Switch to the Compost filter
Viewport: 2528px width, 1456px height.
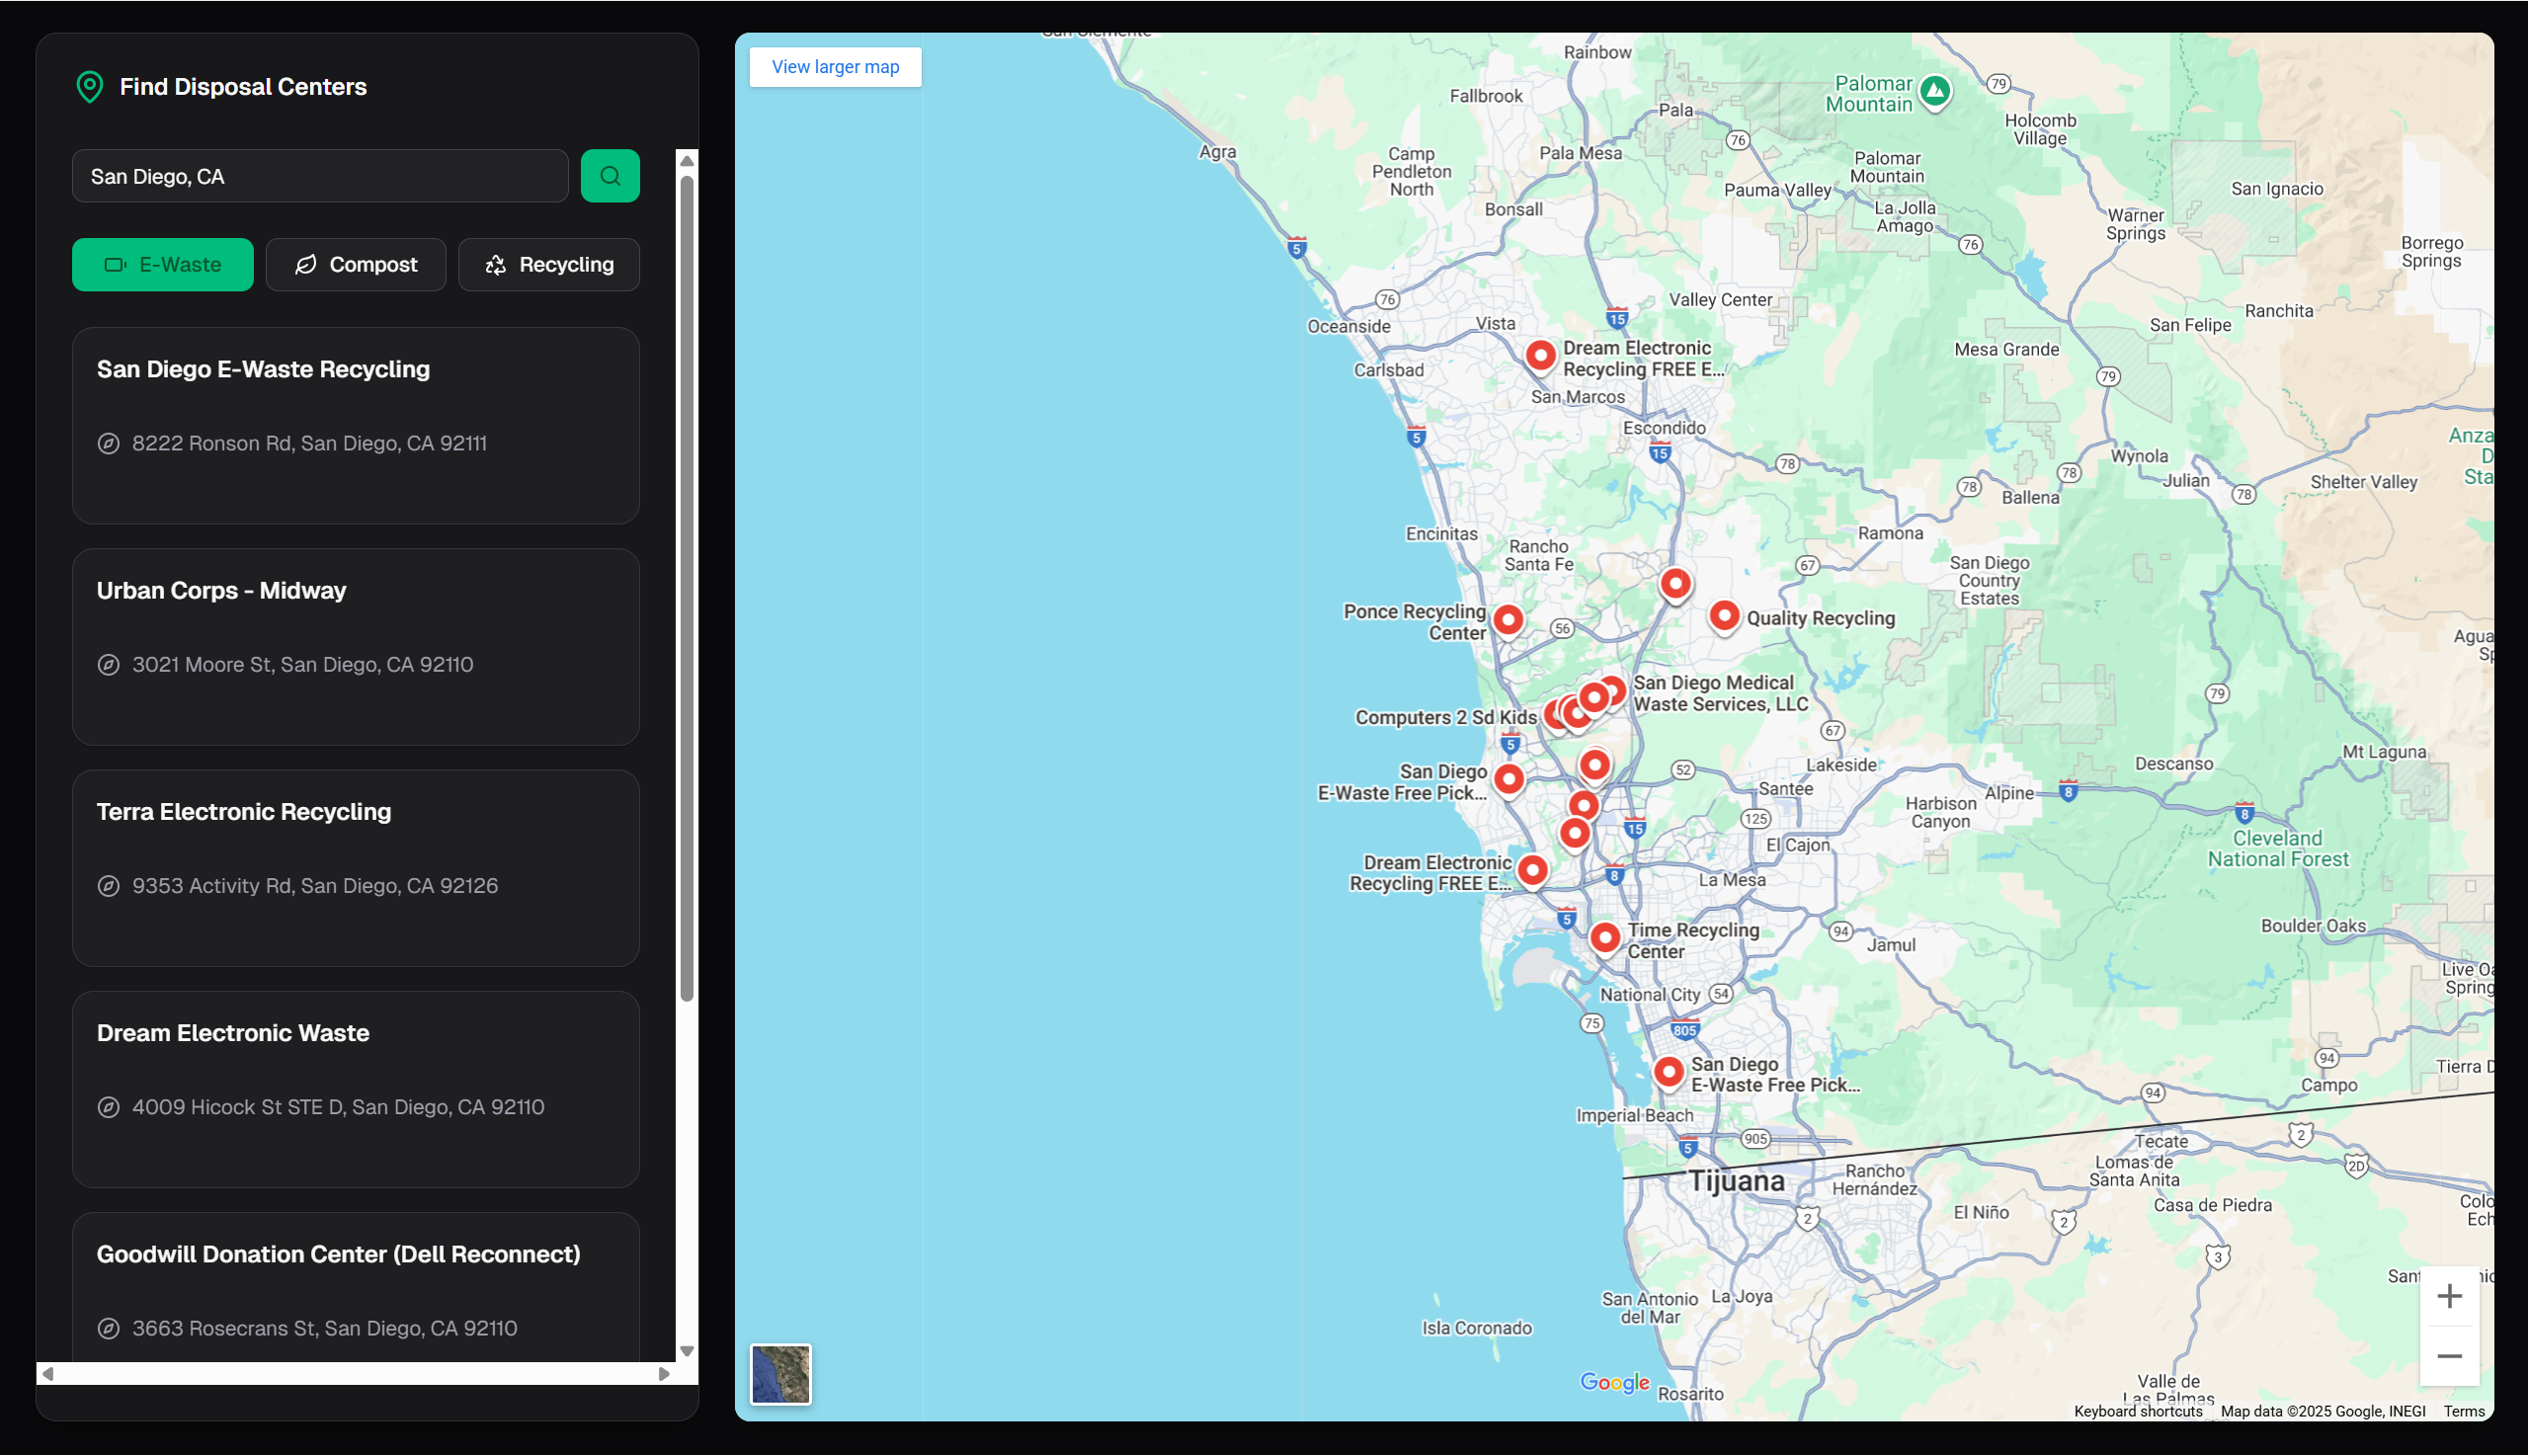pyautogui.click(x=356, y=265)
